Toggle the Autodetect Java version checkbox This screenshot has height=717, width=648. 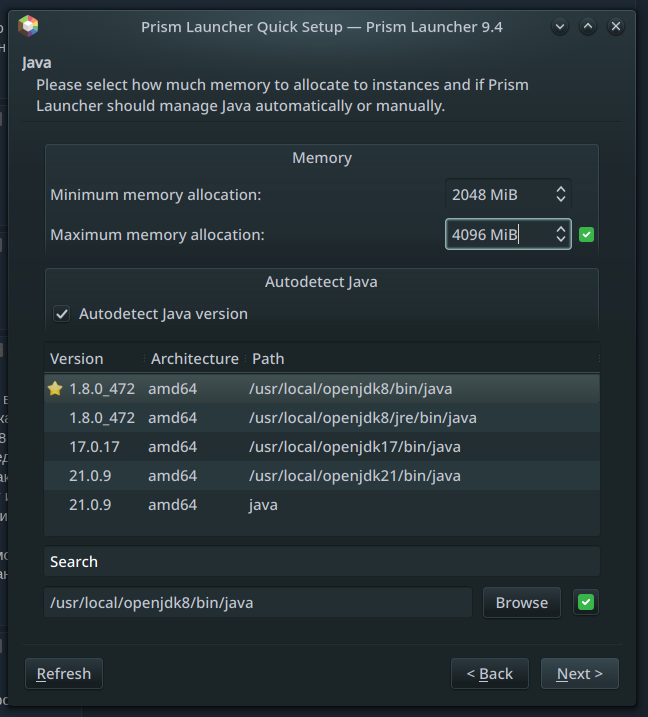[62, 314]
